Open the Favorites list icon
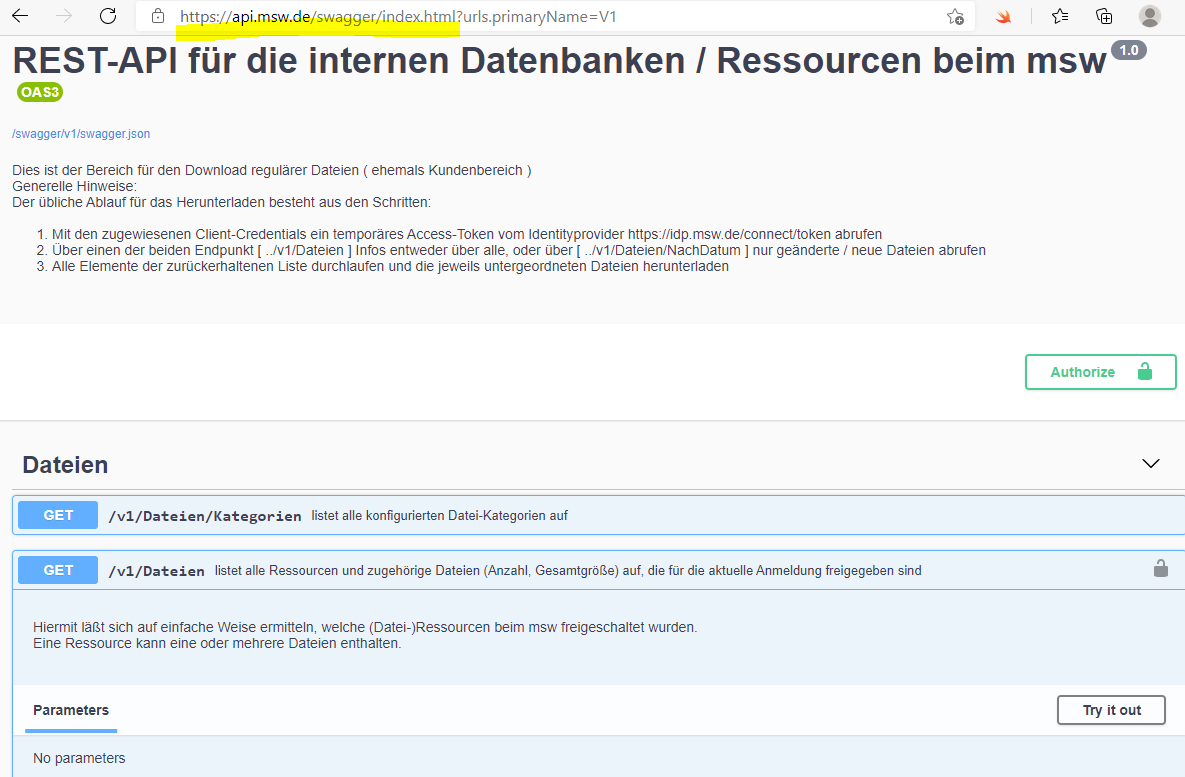The width and height of the screenshot is (1185, 777). [1060, 16]
